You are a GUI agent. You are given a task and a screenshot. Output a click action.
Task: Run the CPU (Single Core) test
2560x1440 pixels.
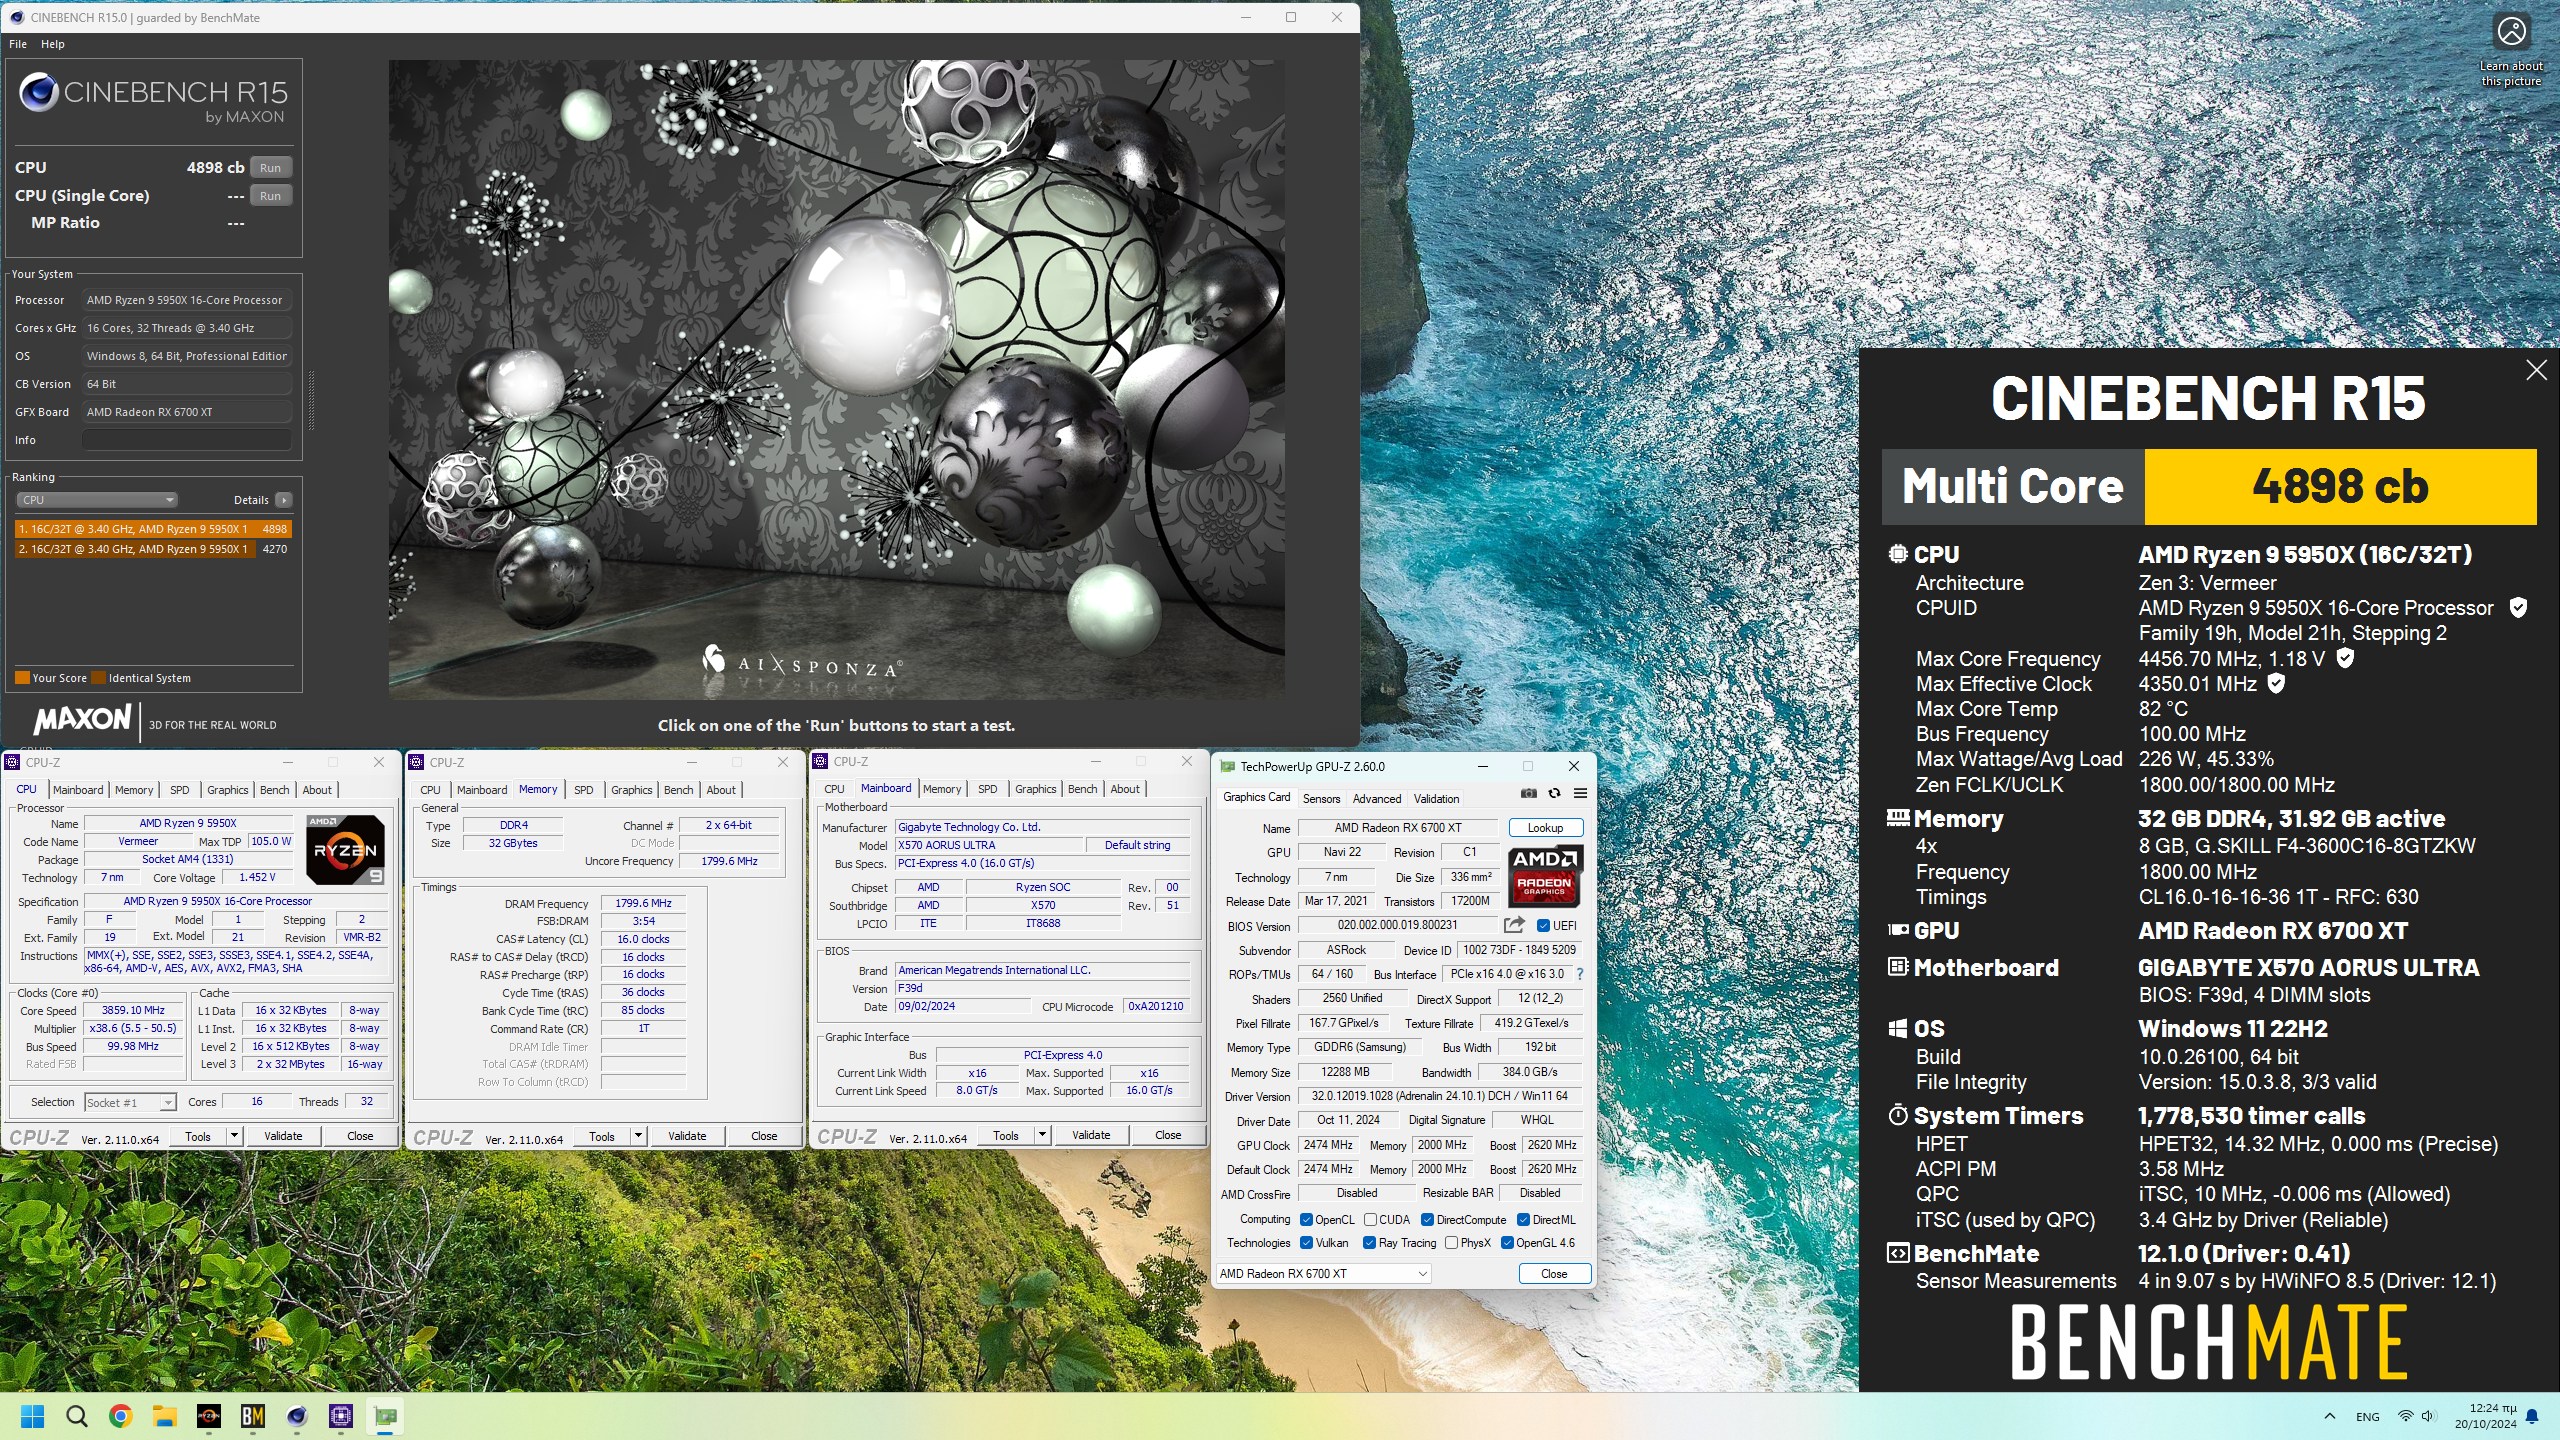click(x=270, y=196)
